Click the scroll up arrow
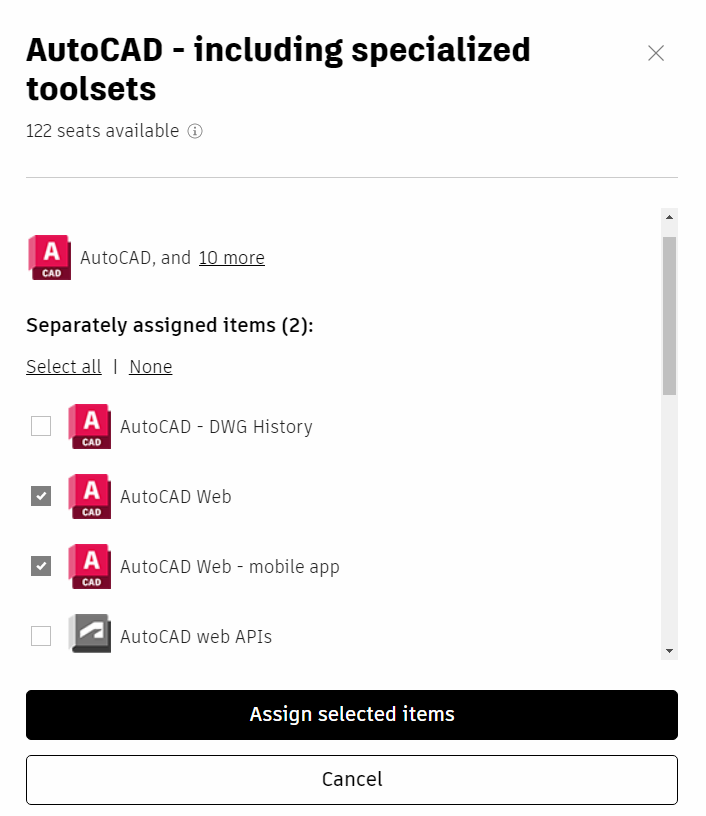This screenshot has height=816, width=706. [669, 216]
